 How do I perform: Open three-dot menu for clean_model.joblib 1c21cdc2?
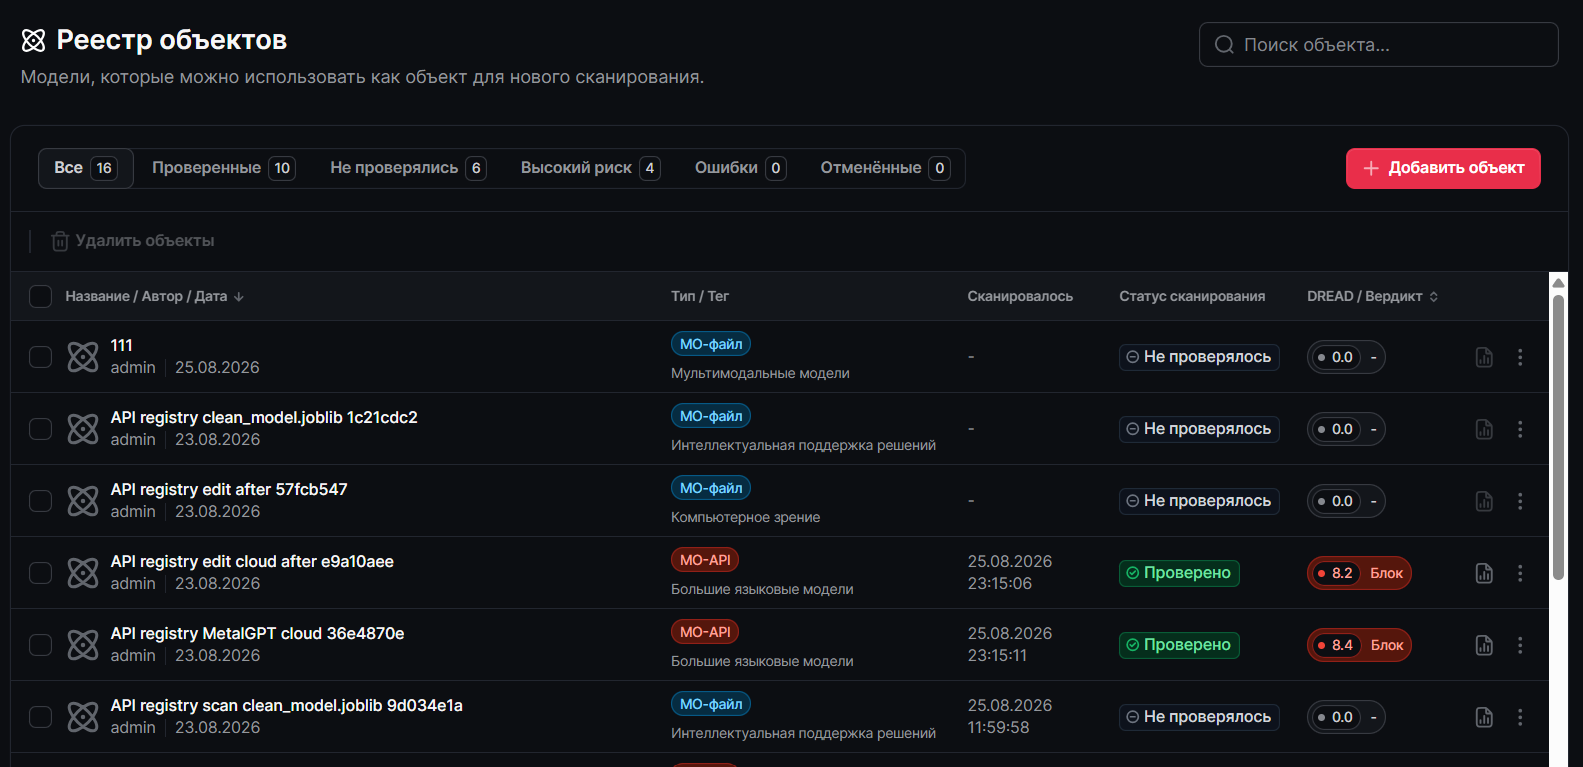click(1520, 429)
